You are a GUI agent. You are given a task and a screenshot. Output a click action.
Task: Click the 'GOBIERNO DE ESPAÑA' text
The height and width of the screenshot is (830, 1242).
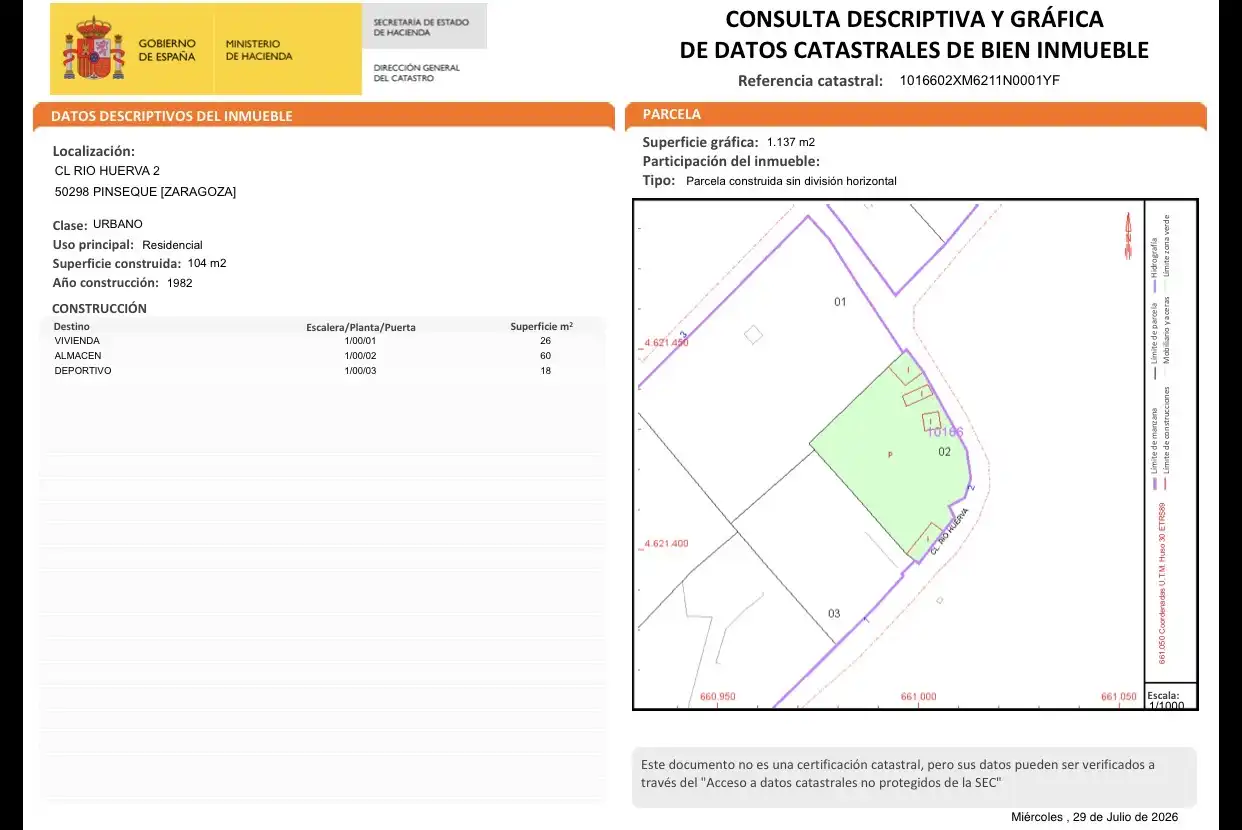pyautogui.click(x=167, y=50)
